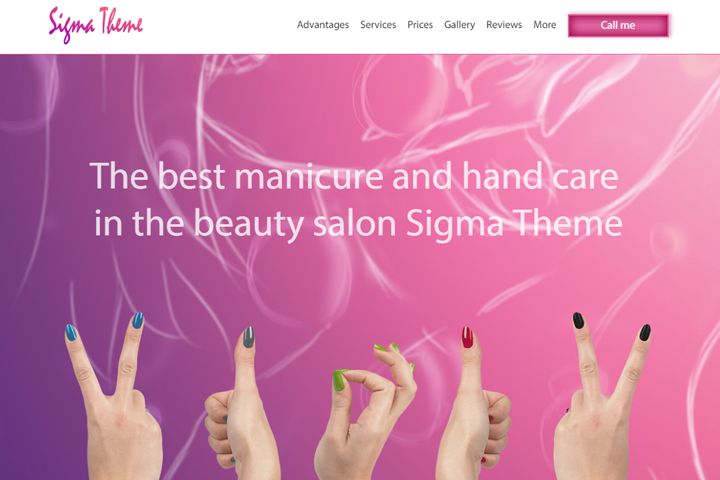720x480 pixels.
Task: Click the hero headline text
Action: [356, 199]
